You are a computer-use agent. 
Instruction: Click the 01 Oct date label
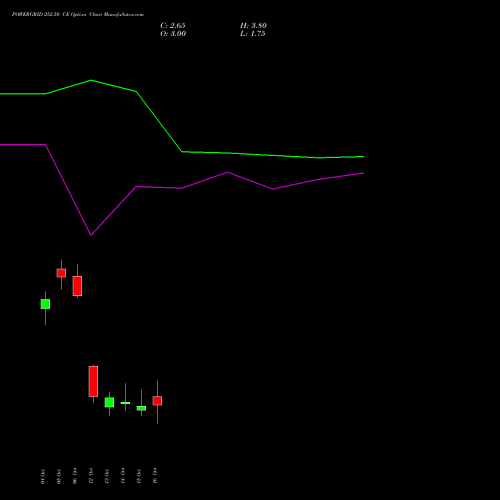(x=43, y=476)
